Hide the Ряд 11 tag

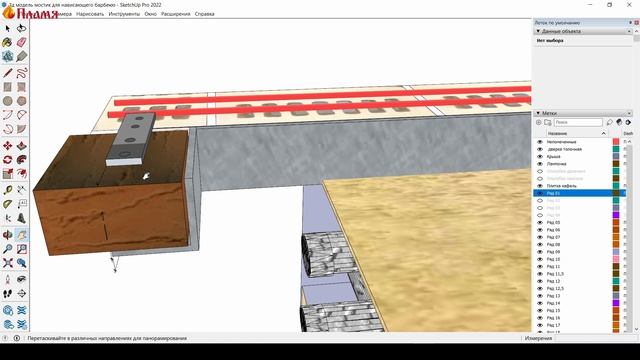[x=540, y=267]
